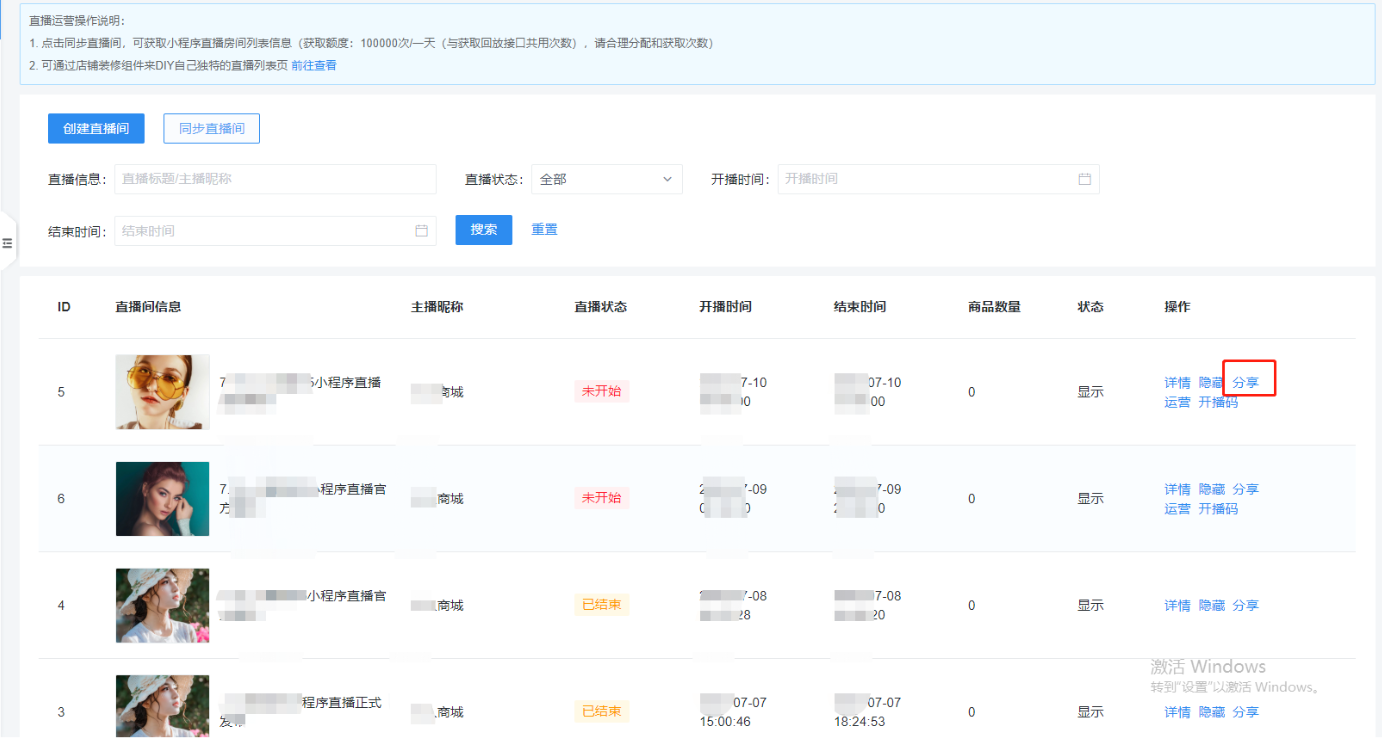Click the blue 搜索 button
The height and width of the screenshot is (750, 1382).
click(x=483, y=229)
